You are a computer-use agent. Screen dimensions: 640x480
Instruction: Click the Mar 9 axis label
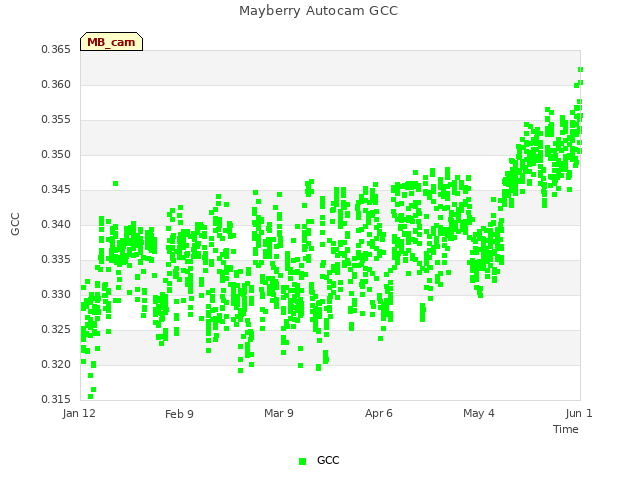[279, 413]
